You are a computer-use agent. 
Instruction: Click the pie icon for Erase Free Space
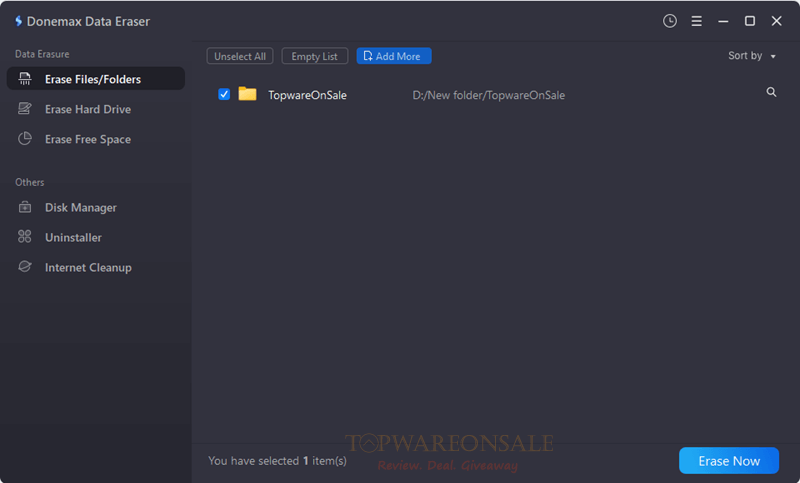point(24,139)
